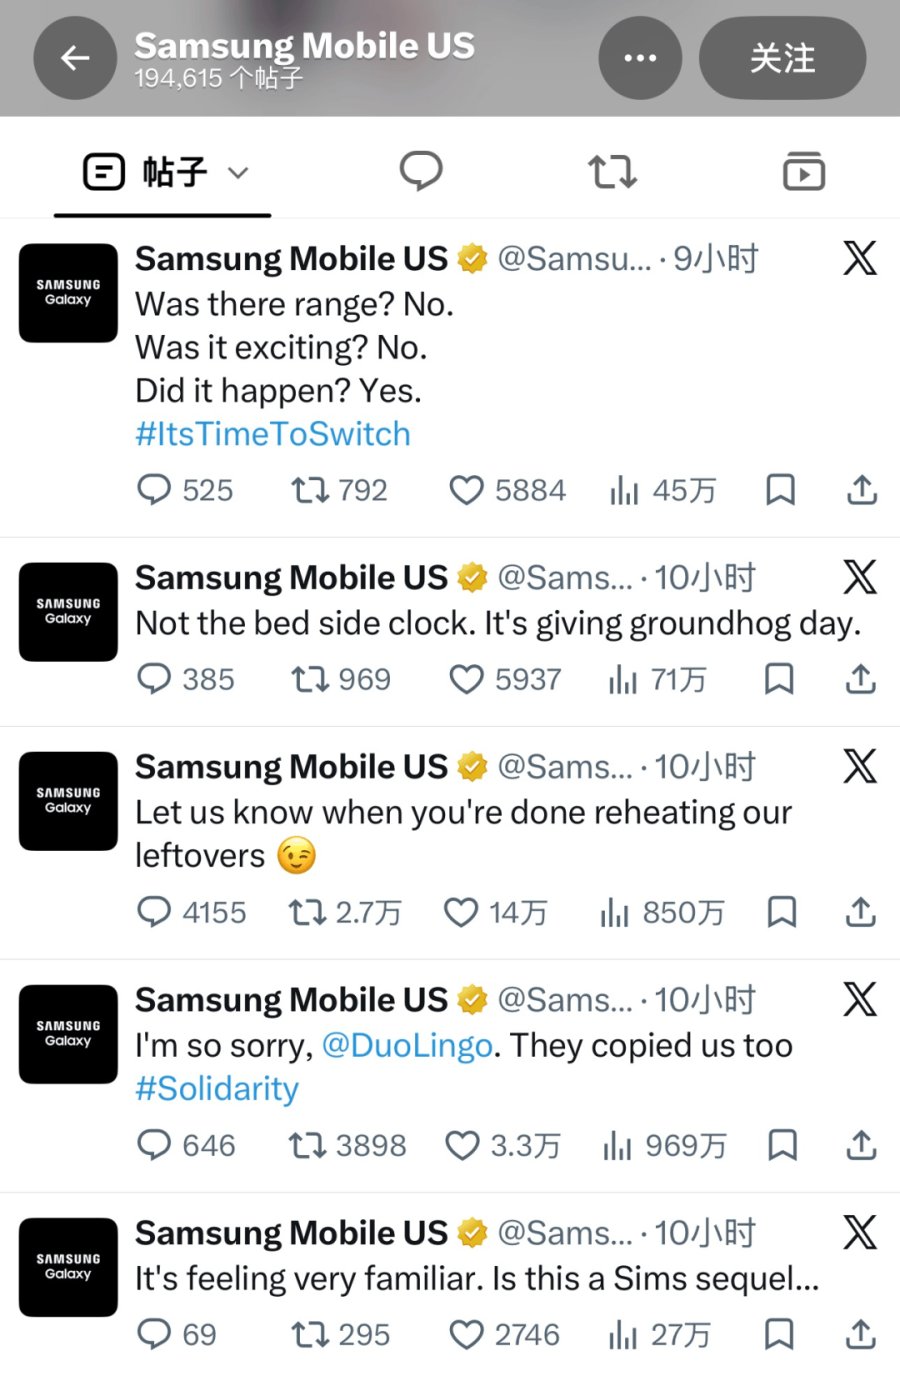Open the #Solidarity hashtag

[217, 1088]
